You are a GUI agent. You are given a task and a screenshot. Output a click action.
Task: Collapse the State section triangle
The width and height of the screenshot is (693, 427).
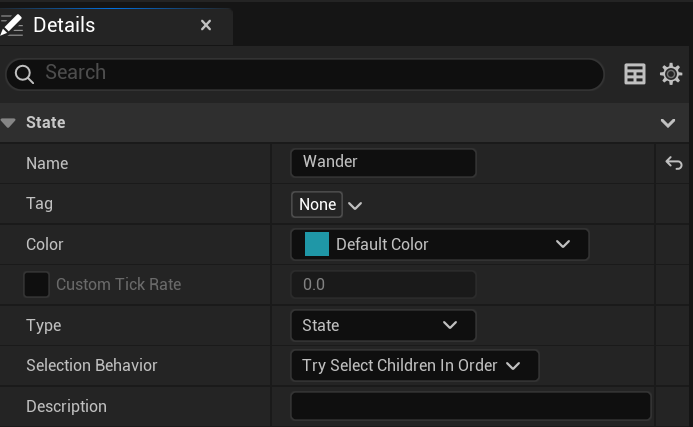[x=9, y=123]
